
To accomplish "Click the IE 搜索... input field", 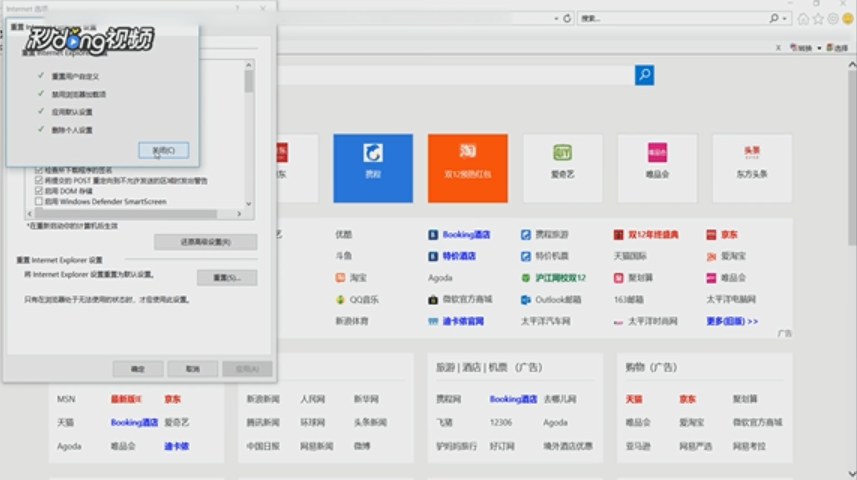I will (x=672, y=18).
